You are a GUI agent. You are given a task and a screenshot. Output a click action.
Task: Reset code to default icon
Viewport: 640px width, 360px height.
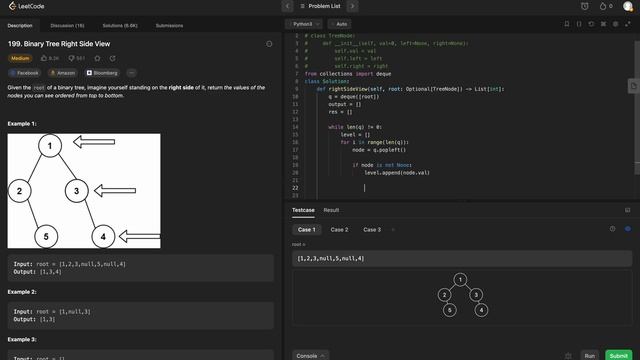pos(591,24)
